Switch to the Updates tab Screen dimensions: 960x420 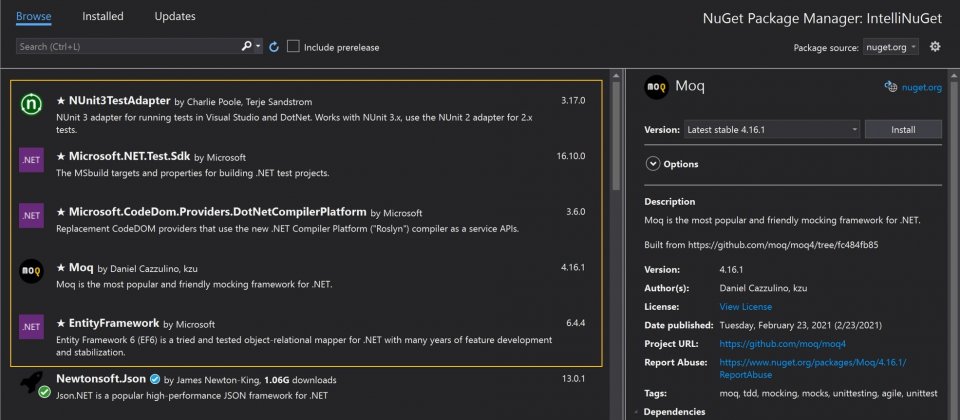[175, 17]
